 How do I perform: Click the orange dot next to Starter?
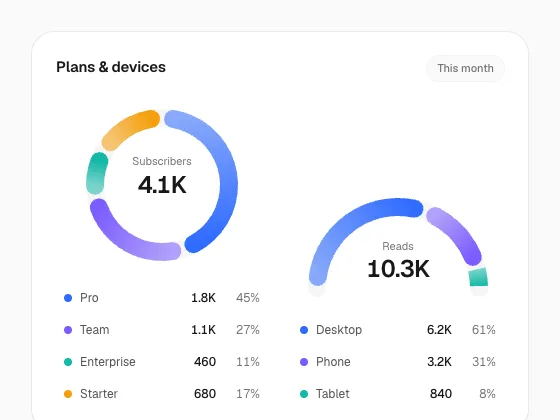68,394
